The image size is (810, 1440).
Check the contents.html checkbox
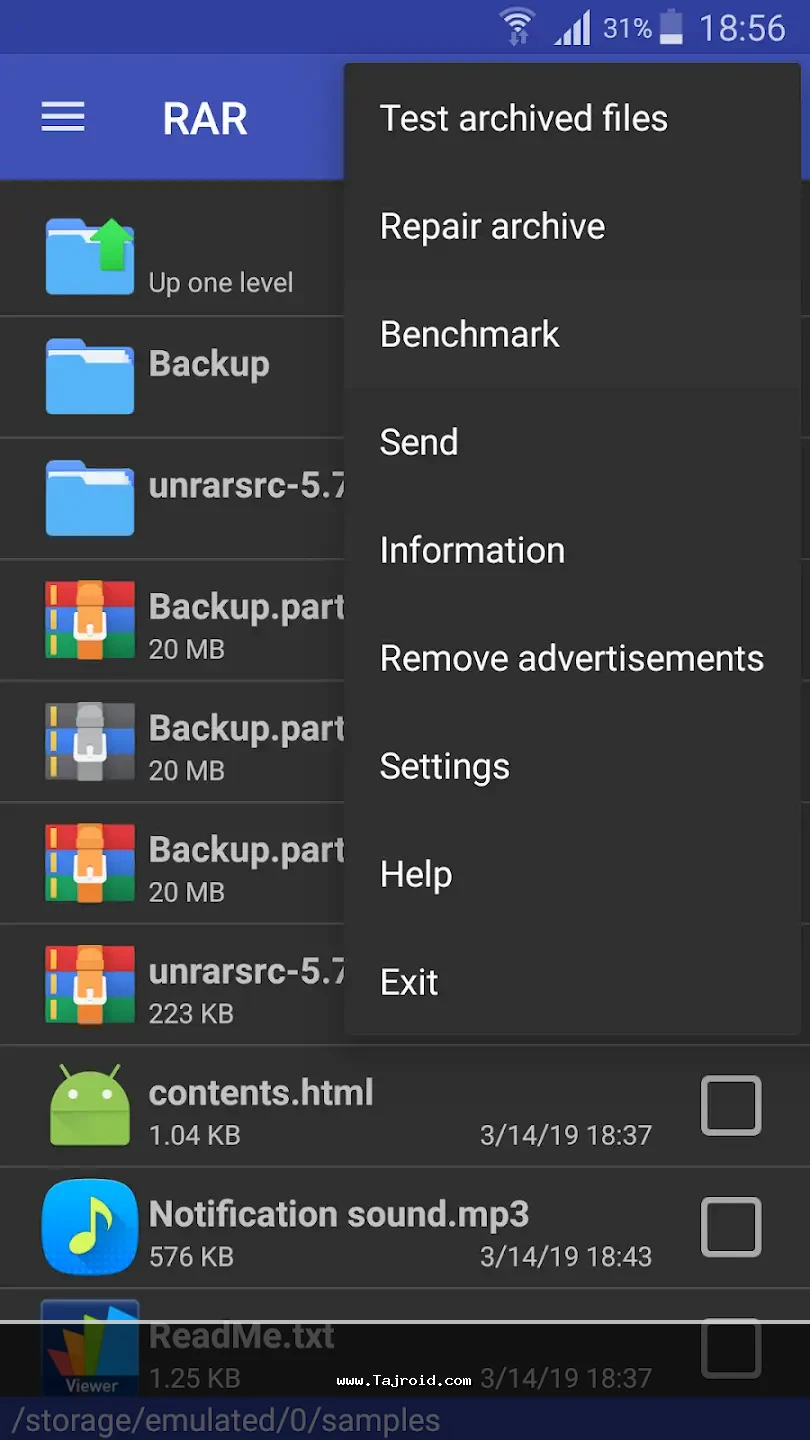[x=731, y=1105]
